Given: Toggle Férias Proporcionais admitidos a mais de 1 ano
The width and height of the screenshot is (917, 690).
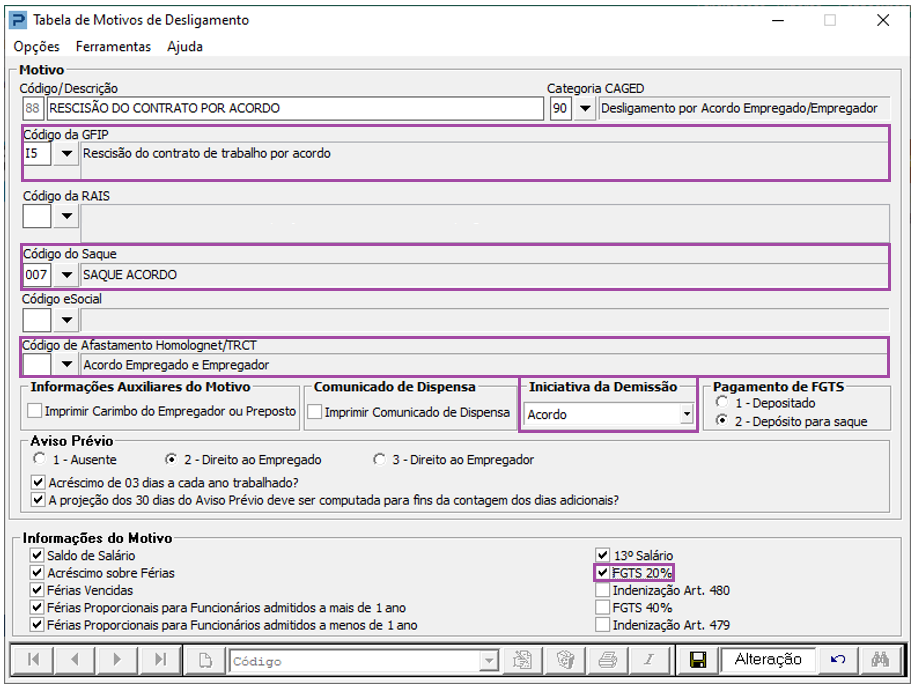Looking at the screenshot, I should point(37,608).
